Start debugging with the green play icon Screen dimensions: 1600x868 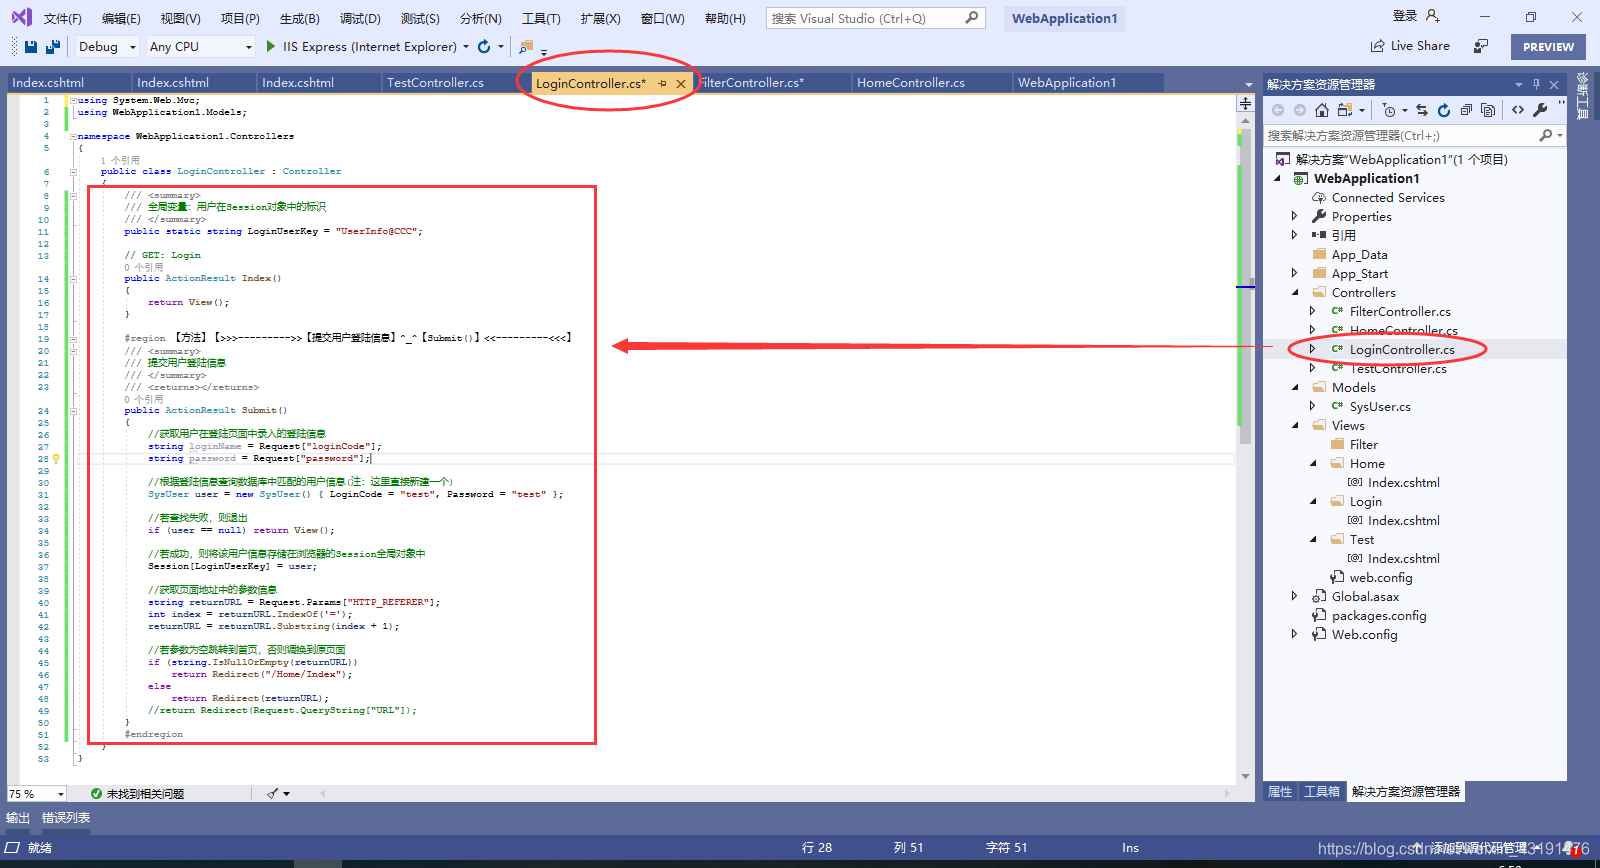(271, 46)
